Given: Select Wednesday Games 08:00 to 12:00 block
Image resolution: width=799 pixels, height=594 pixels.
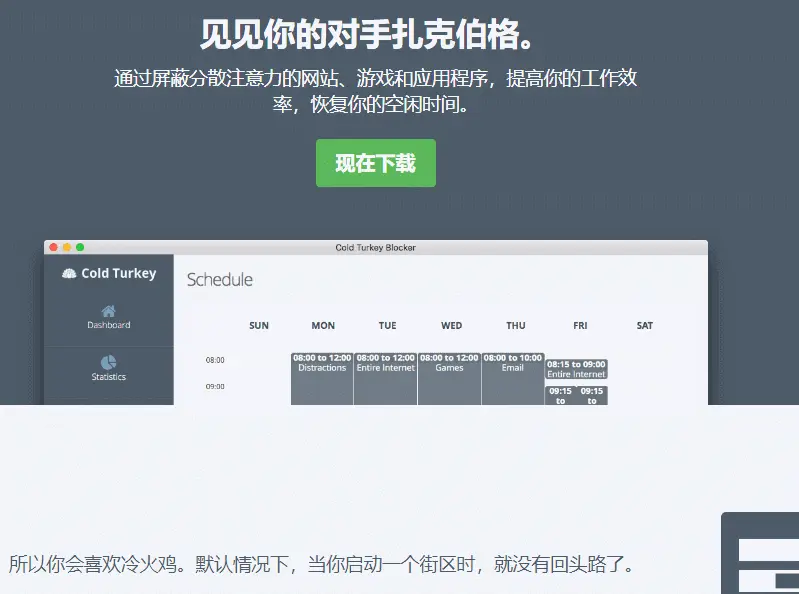Looking at the screenshot, I should tap(449, 379).
